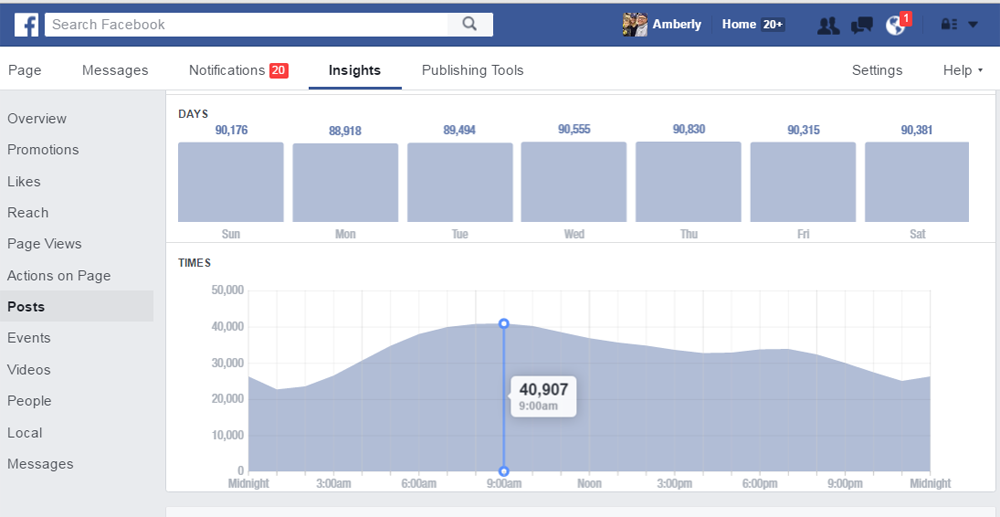Image resolution: width=1000 pixels, height=517 pixels.
Task: Click the 9:00am marker on Times chart
Action: click(504, 324)
